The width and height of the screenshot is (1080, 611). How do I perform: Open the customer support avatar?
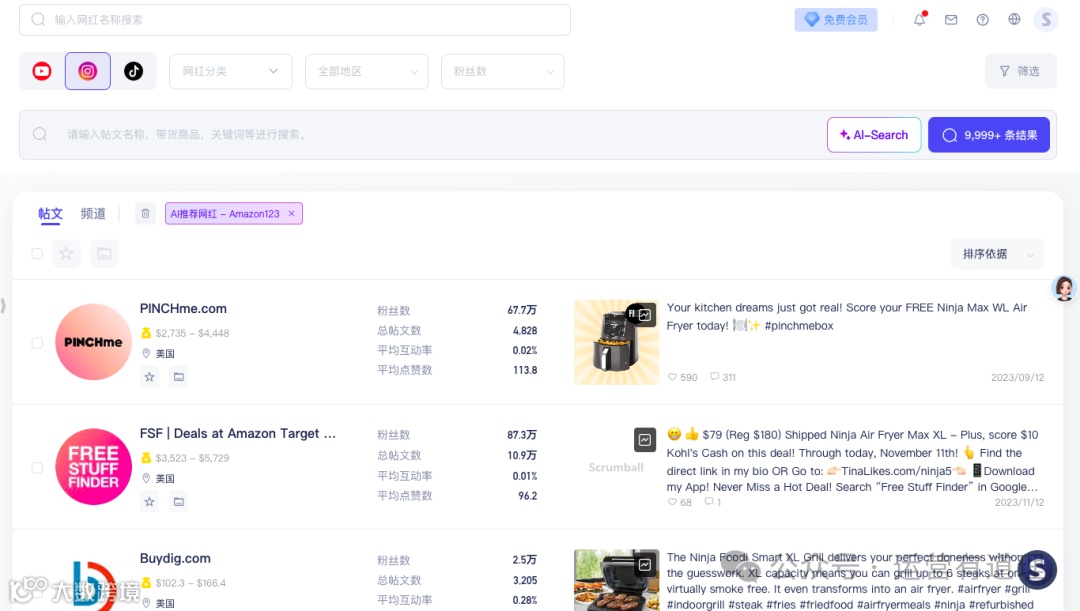pos(1064,288)
